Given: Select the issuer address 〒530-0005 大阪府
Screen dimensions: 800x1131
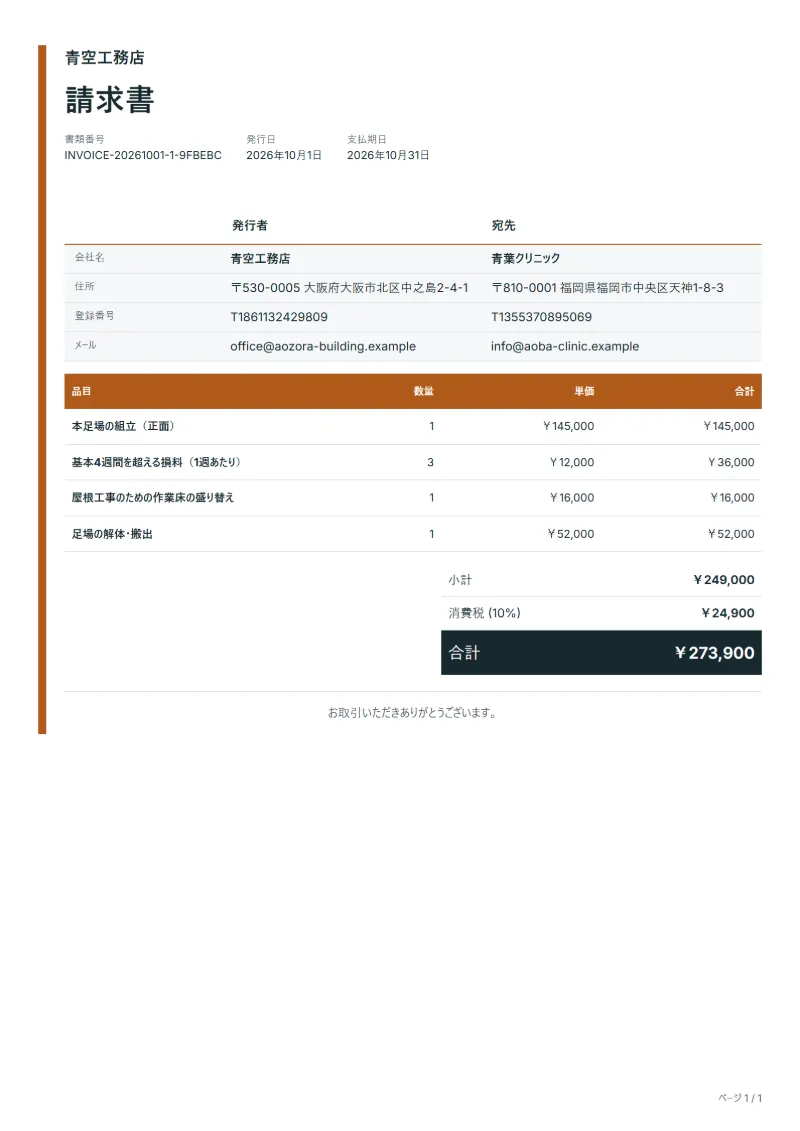Looking at the screenshot, I should pos(349,288).
